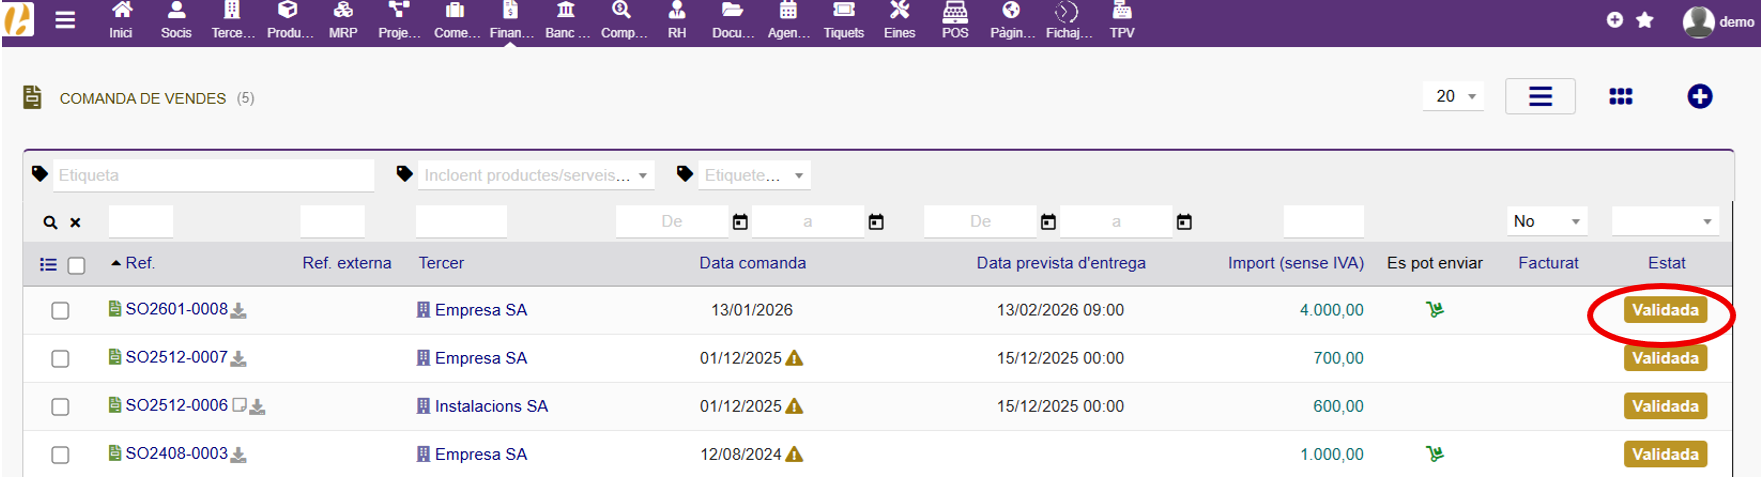Open the Instalacions SA third party link

click(x=491, y=406)
